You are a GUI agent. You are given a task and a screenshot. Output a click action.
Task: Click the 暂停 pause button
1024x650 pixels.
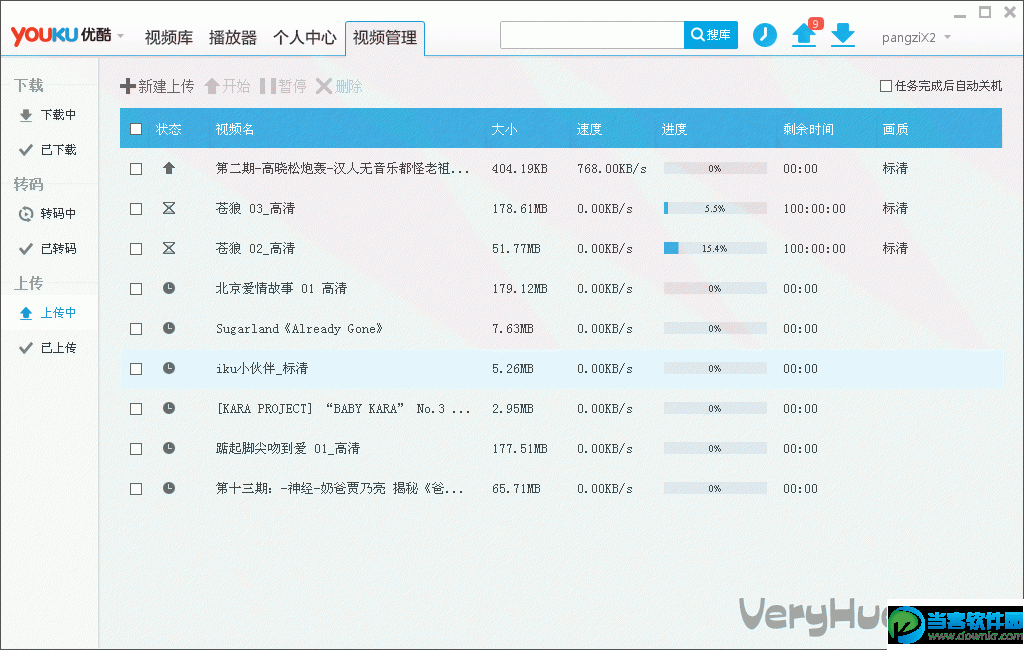click(x=283, y=87)
